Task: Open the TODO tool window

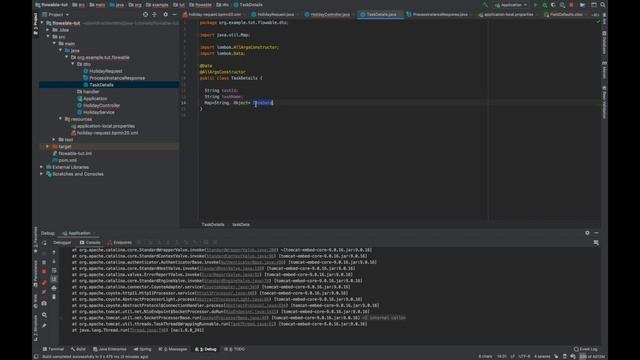Action: pyautogui.click(x=234, y=349)
